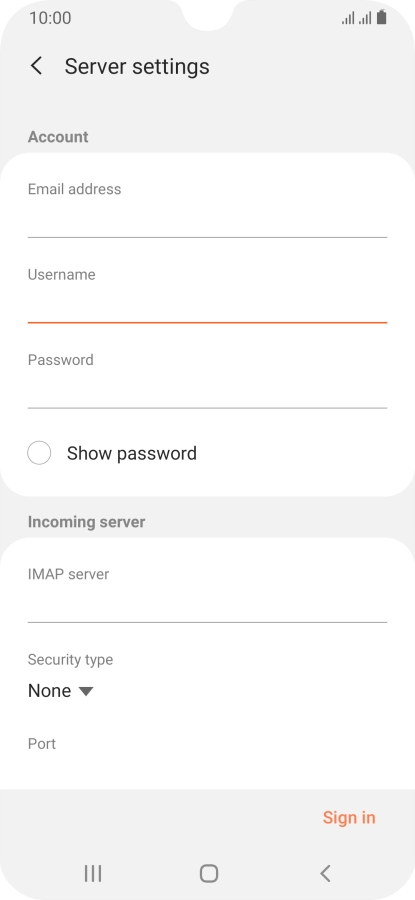Tap the Server settings title
The image size is (415, 900).
point(137,67)
